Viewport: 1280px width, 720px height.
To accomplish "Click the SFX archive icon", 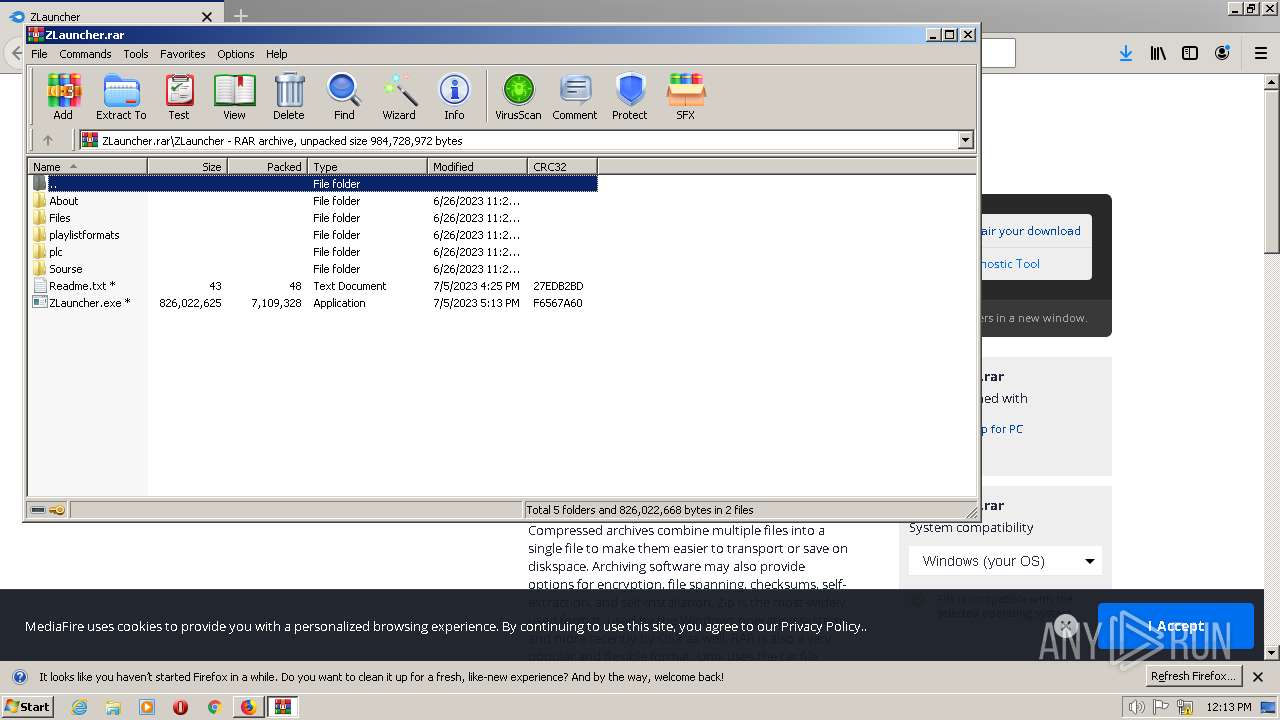I will coord(685,97).
